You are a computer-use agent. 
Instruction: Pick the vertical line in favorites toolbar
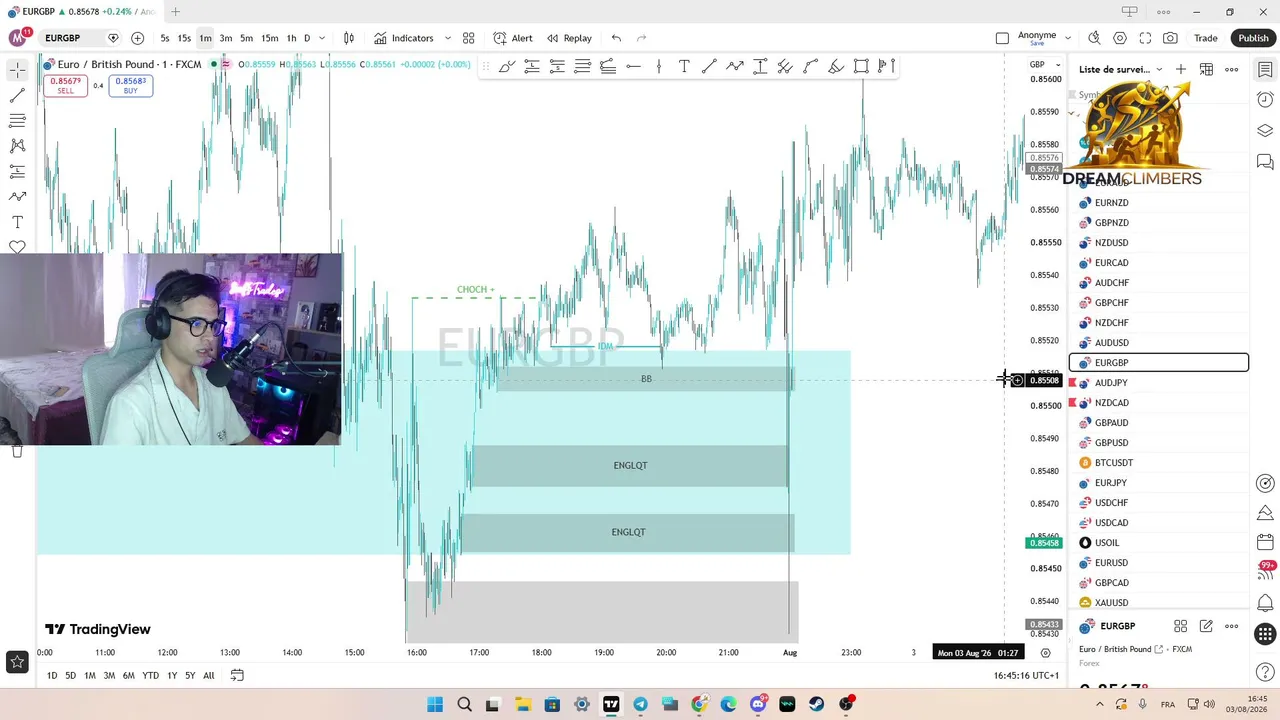659,66
